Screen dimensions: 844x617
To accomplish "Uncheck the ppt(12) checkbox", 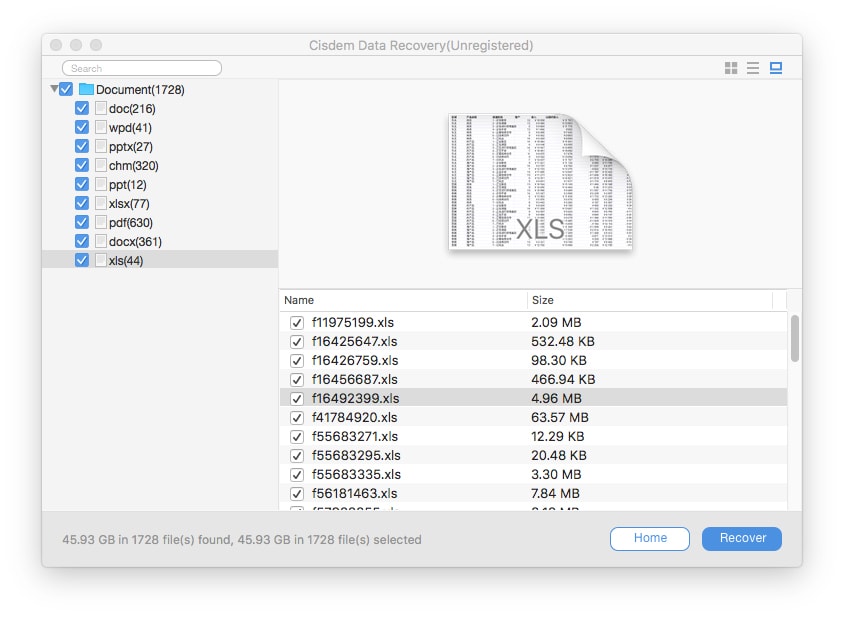I will (82, 184).
